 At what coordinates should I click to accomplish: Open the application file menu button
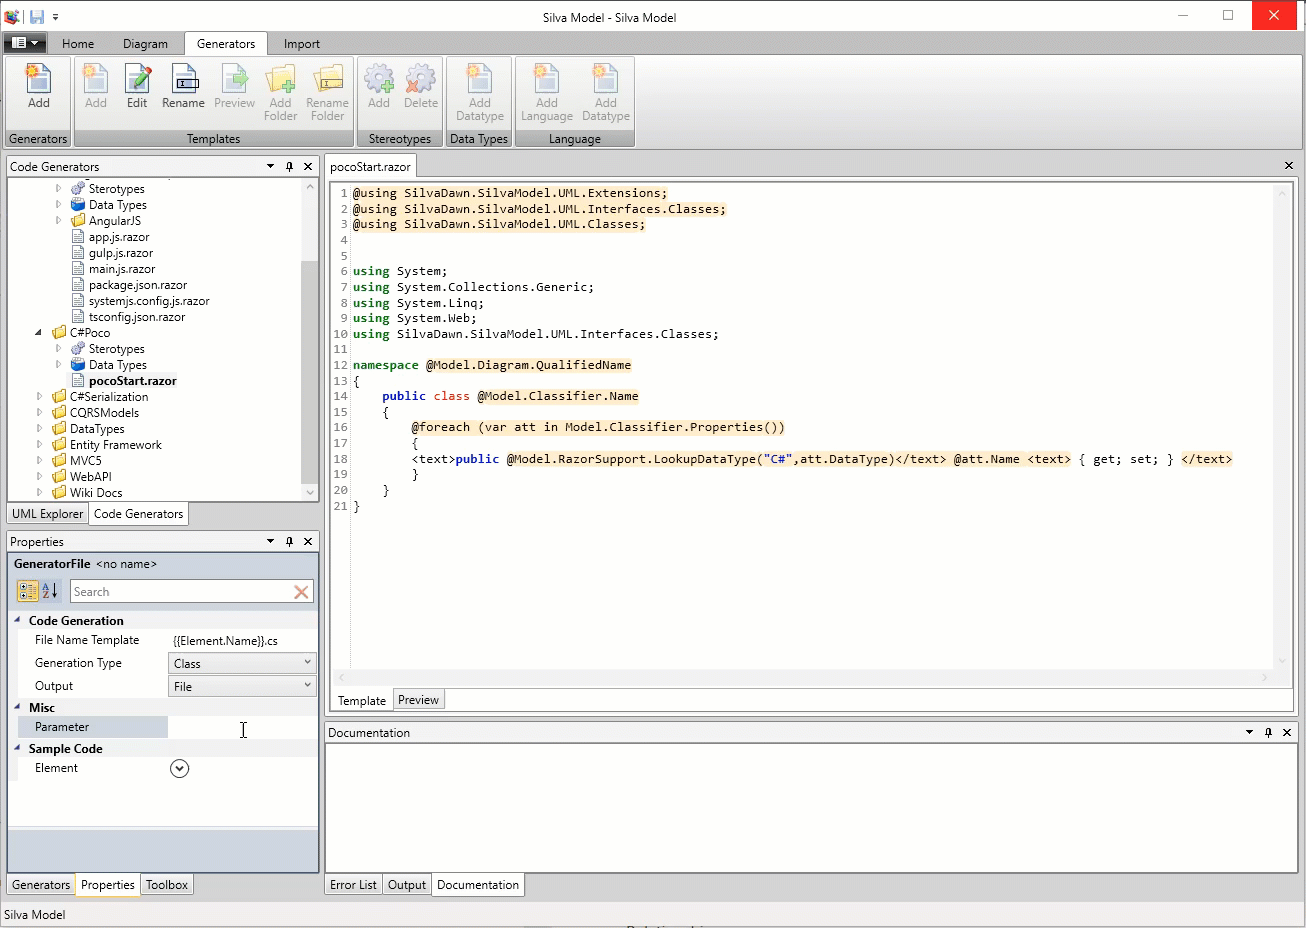point(24,43)
